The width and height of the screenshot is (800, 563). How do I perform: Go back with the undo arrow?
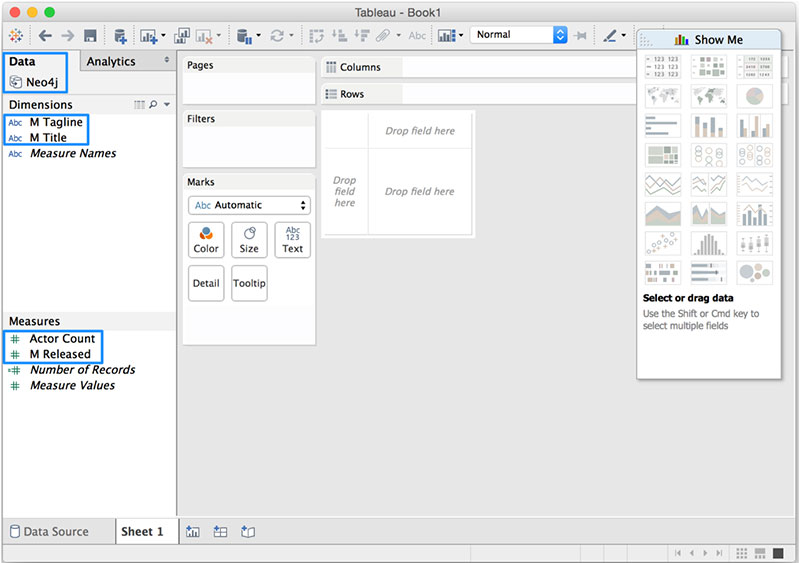point(45,35)
